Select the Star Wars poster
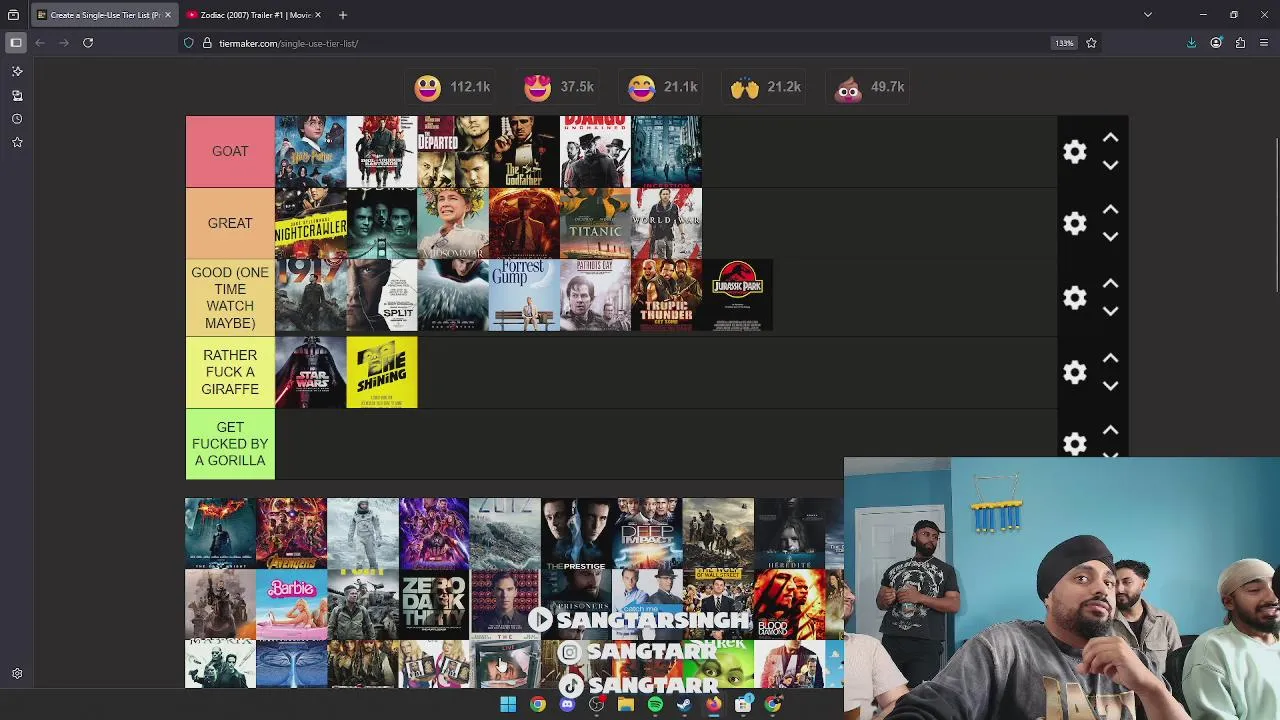 pyautogui.click(x=311, y=372)
